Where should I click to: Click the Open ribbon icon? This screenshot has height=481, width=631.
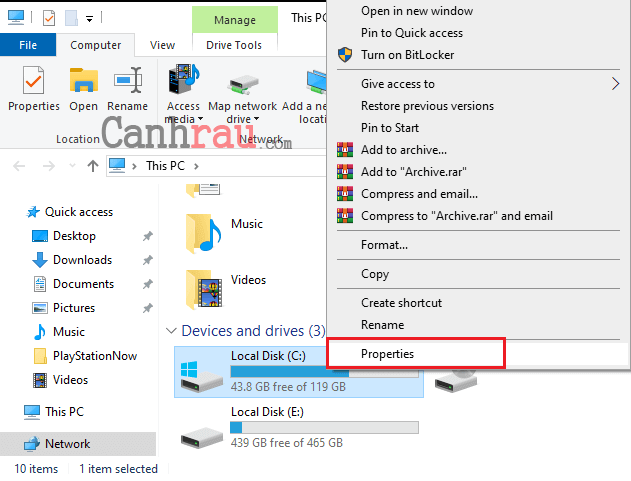tap(83, 81)
